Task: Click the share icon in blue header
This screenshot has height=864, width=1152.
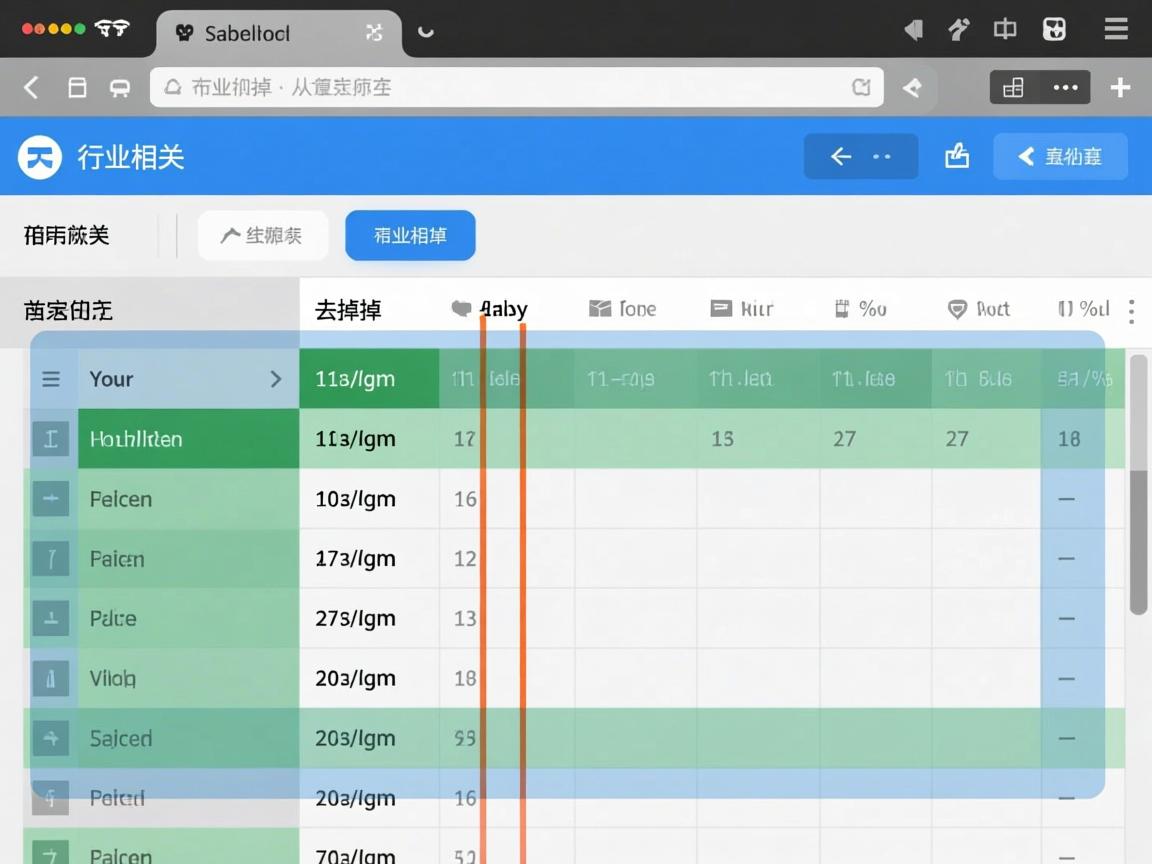Action: [957, 157]
